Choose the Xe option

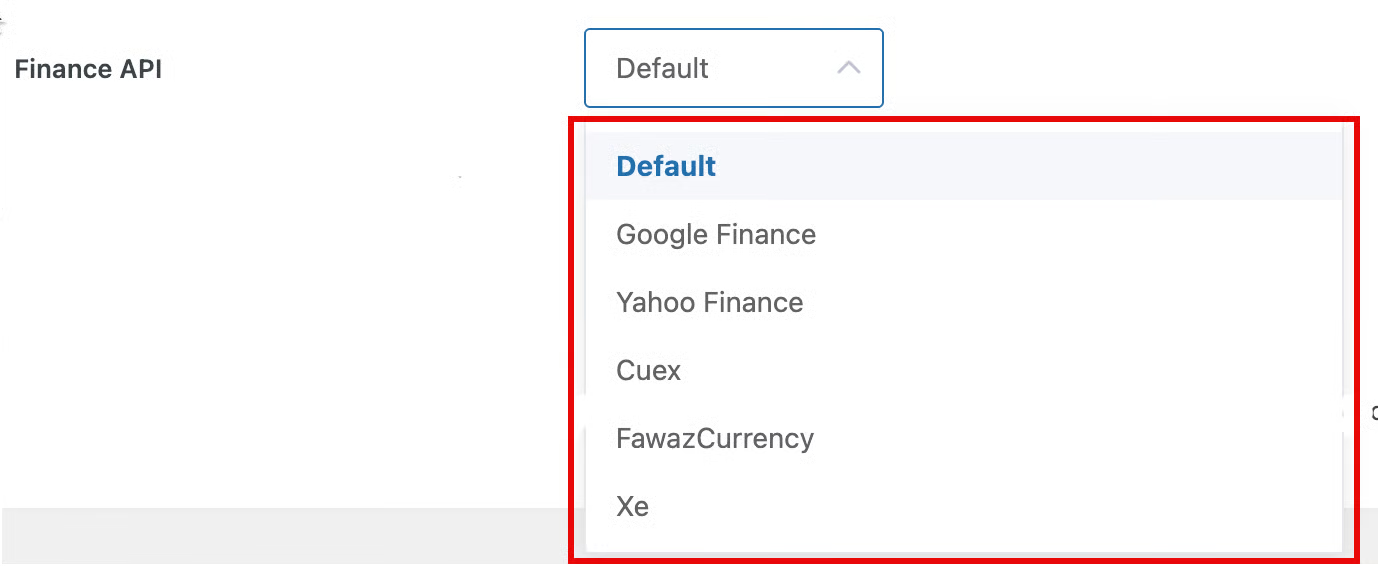pos(633,507)
